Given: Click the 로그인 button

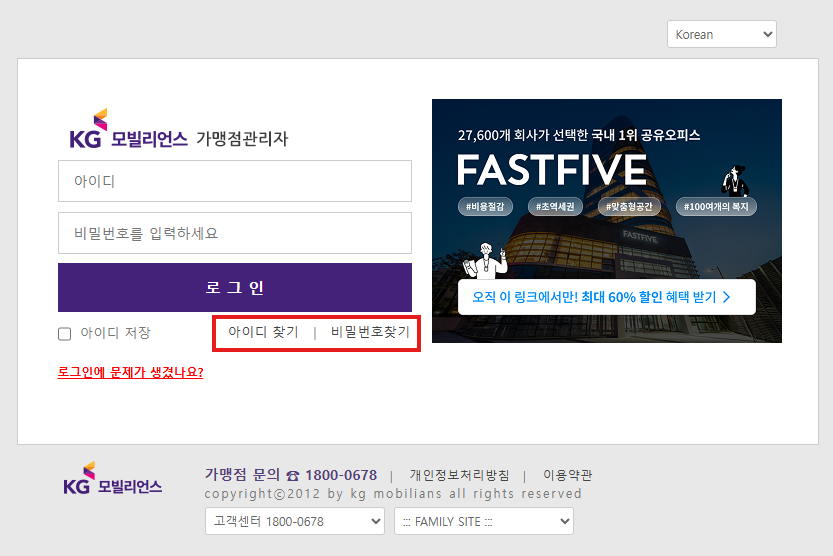Looking at the screenshot, I should pos(235,287).
